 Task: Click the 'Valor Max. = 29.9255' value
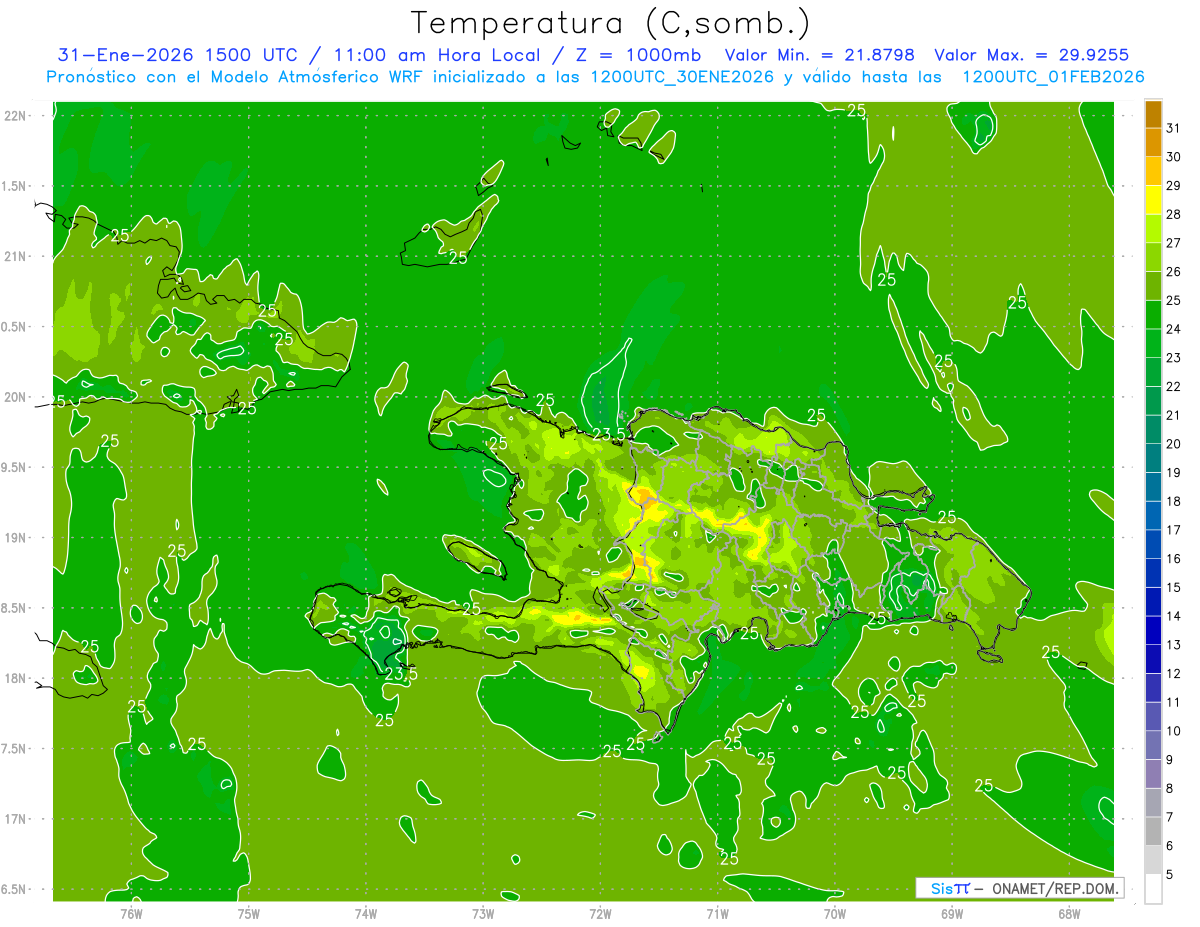click(x=1031, y=55)
